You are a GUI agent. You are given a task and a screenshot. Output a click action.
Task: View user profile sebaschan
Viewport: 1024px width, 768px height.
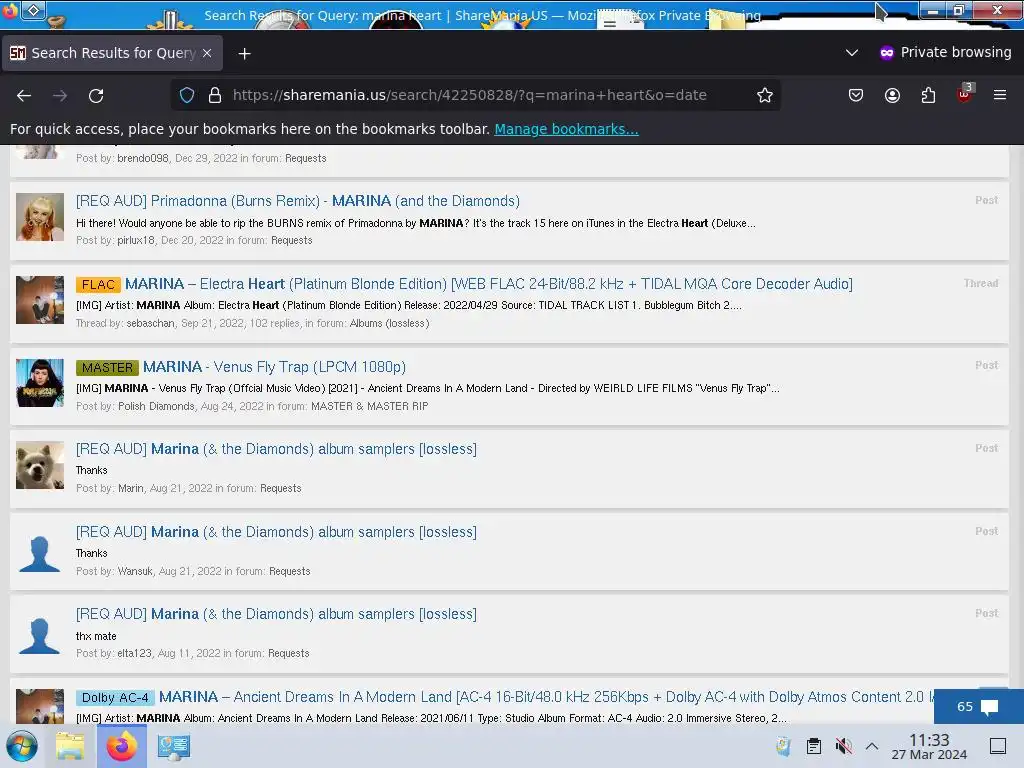point(150,323)
